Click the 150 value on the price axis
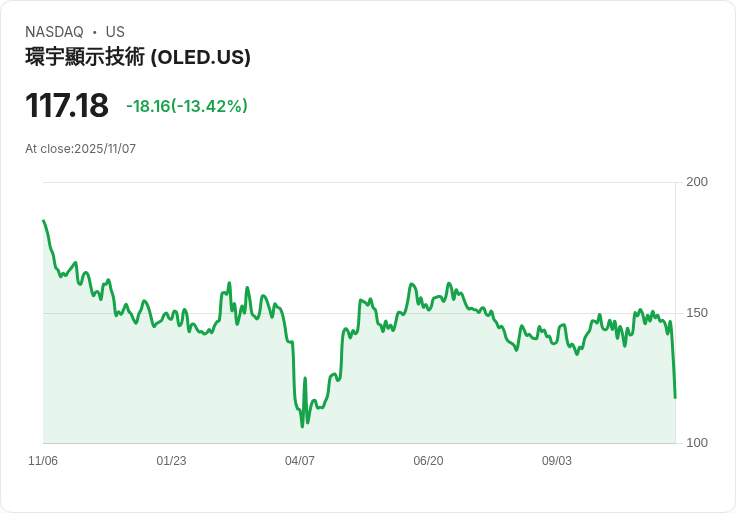This screenshot has width=736, height=513. (x=697, y=313)
